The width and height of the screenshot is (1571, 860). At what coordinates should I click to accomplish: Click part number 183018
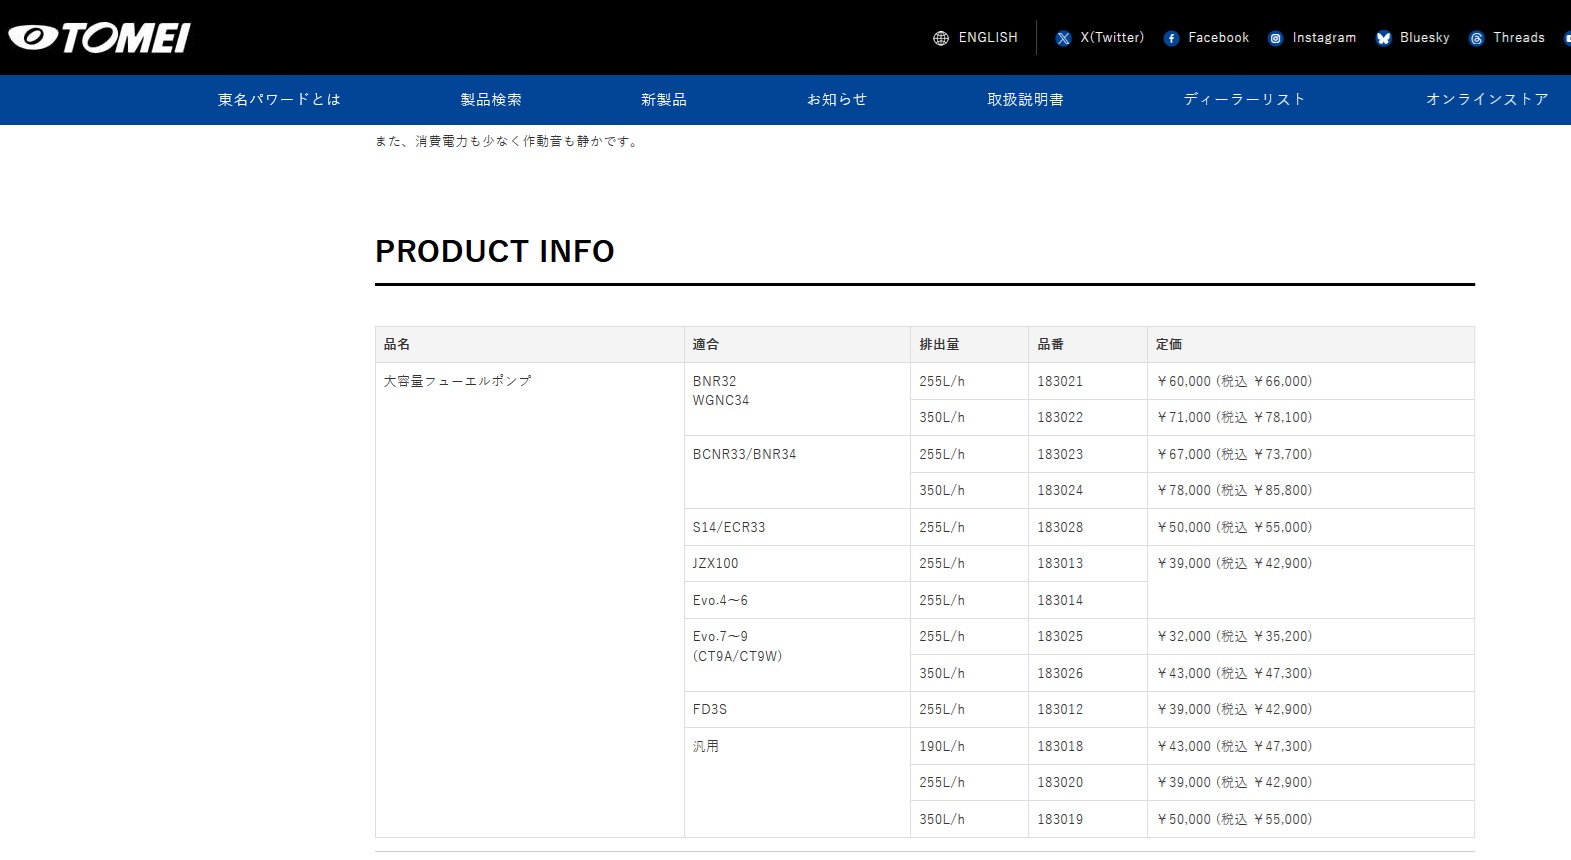pos(1060,746)
